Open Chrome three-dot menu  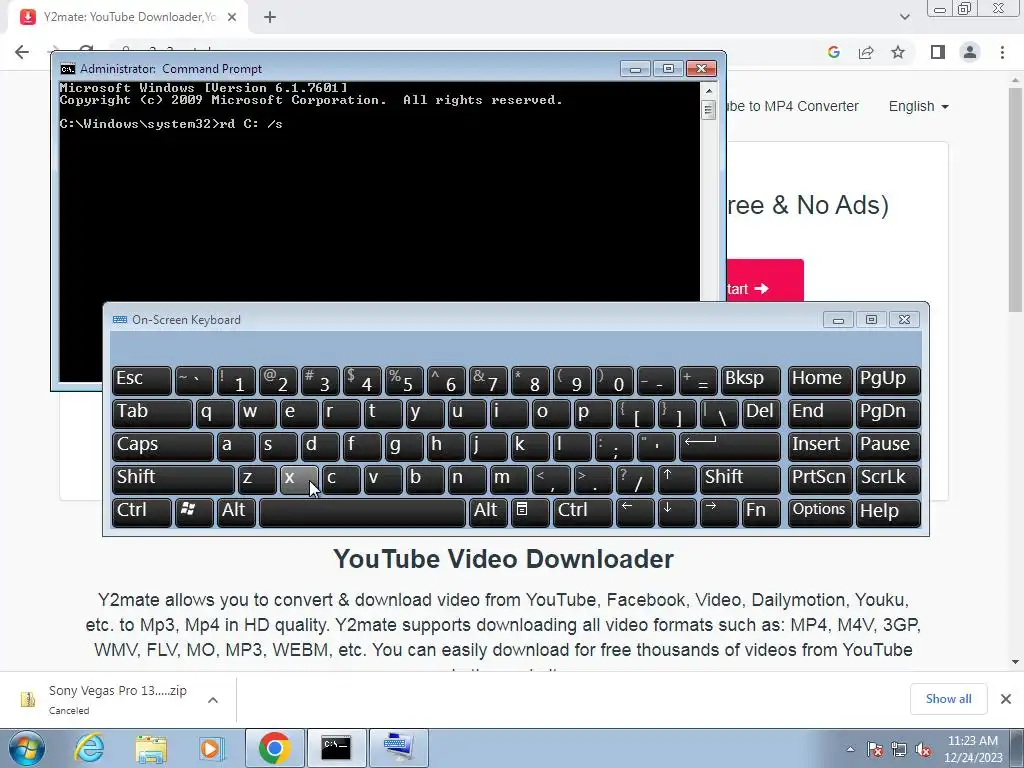(x=1002, y=52)
